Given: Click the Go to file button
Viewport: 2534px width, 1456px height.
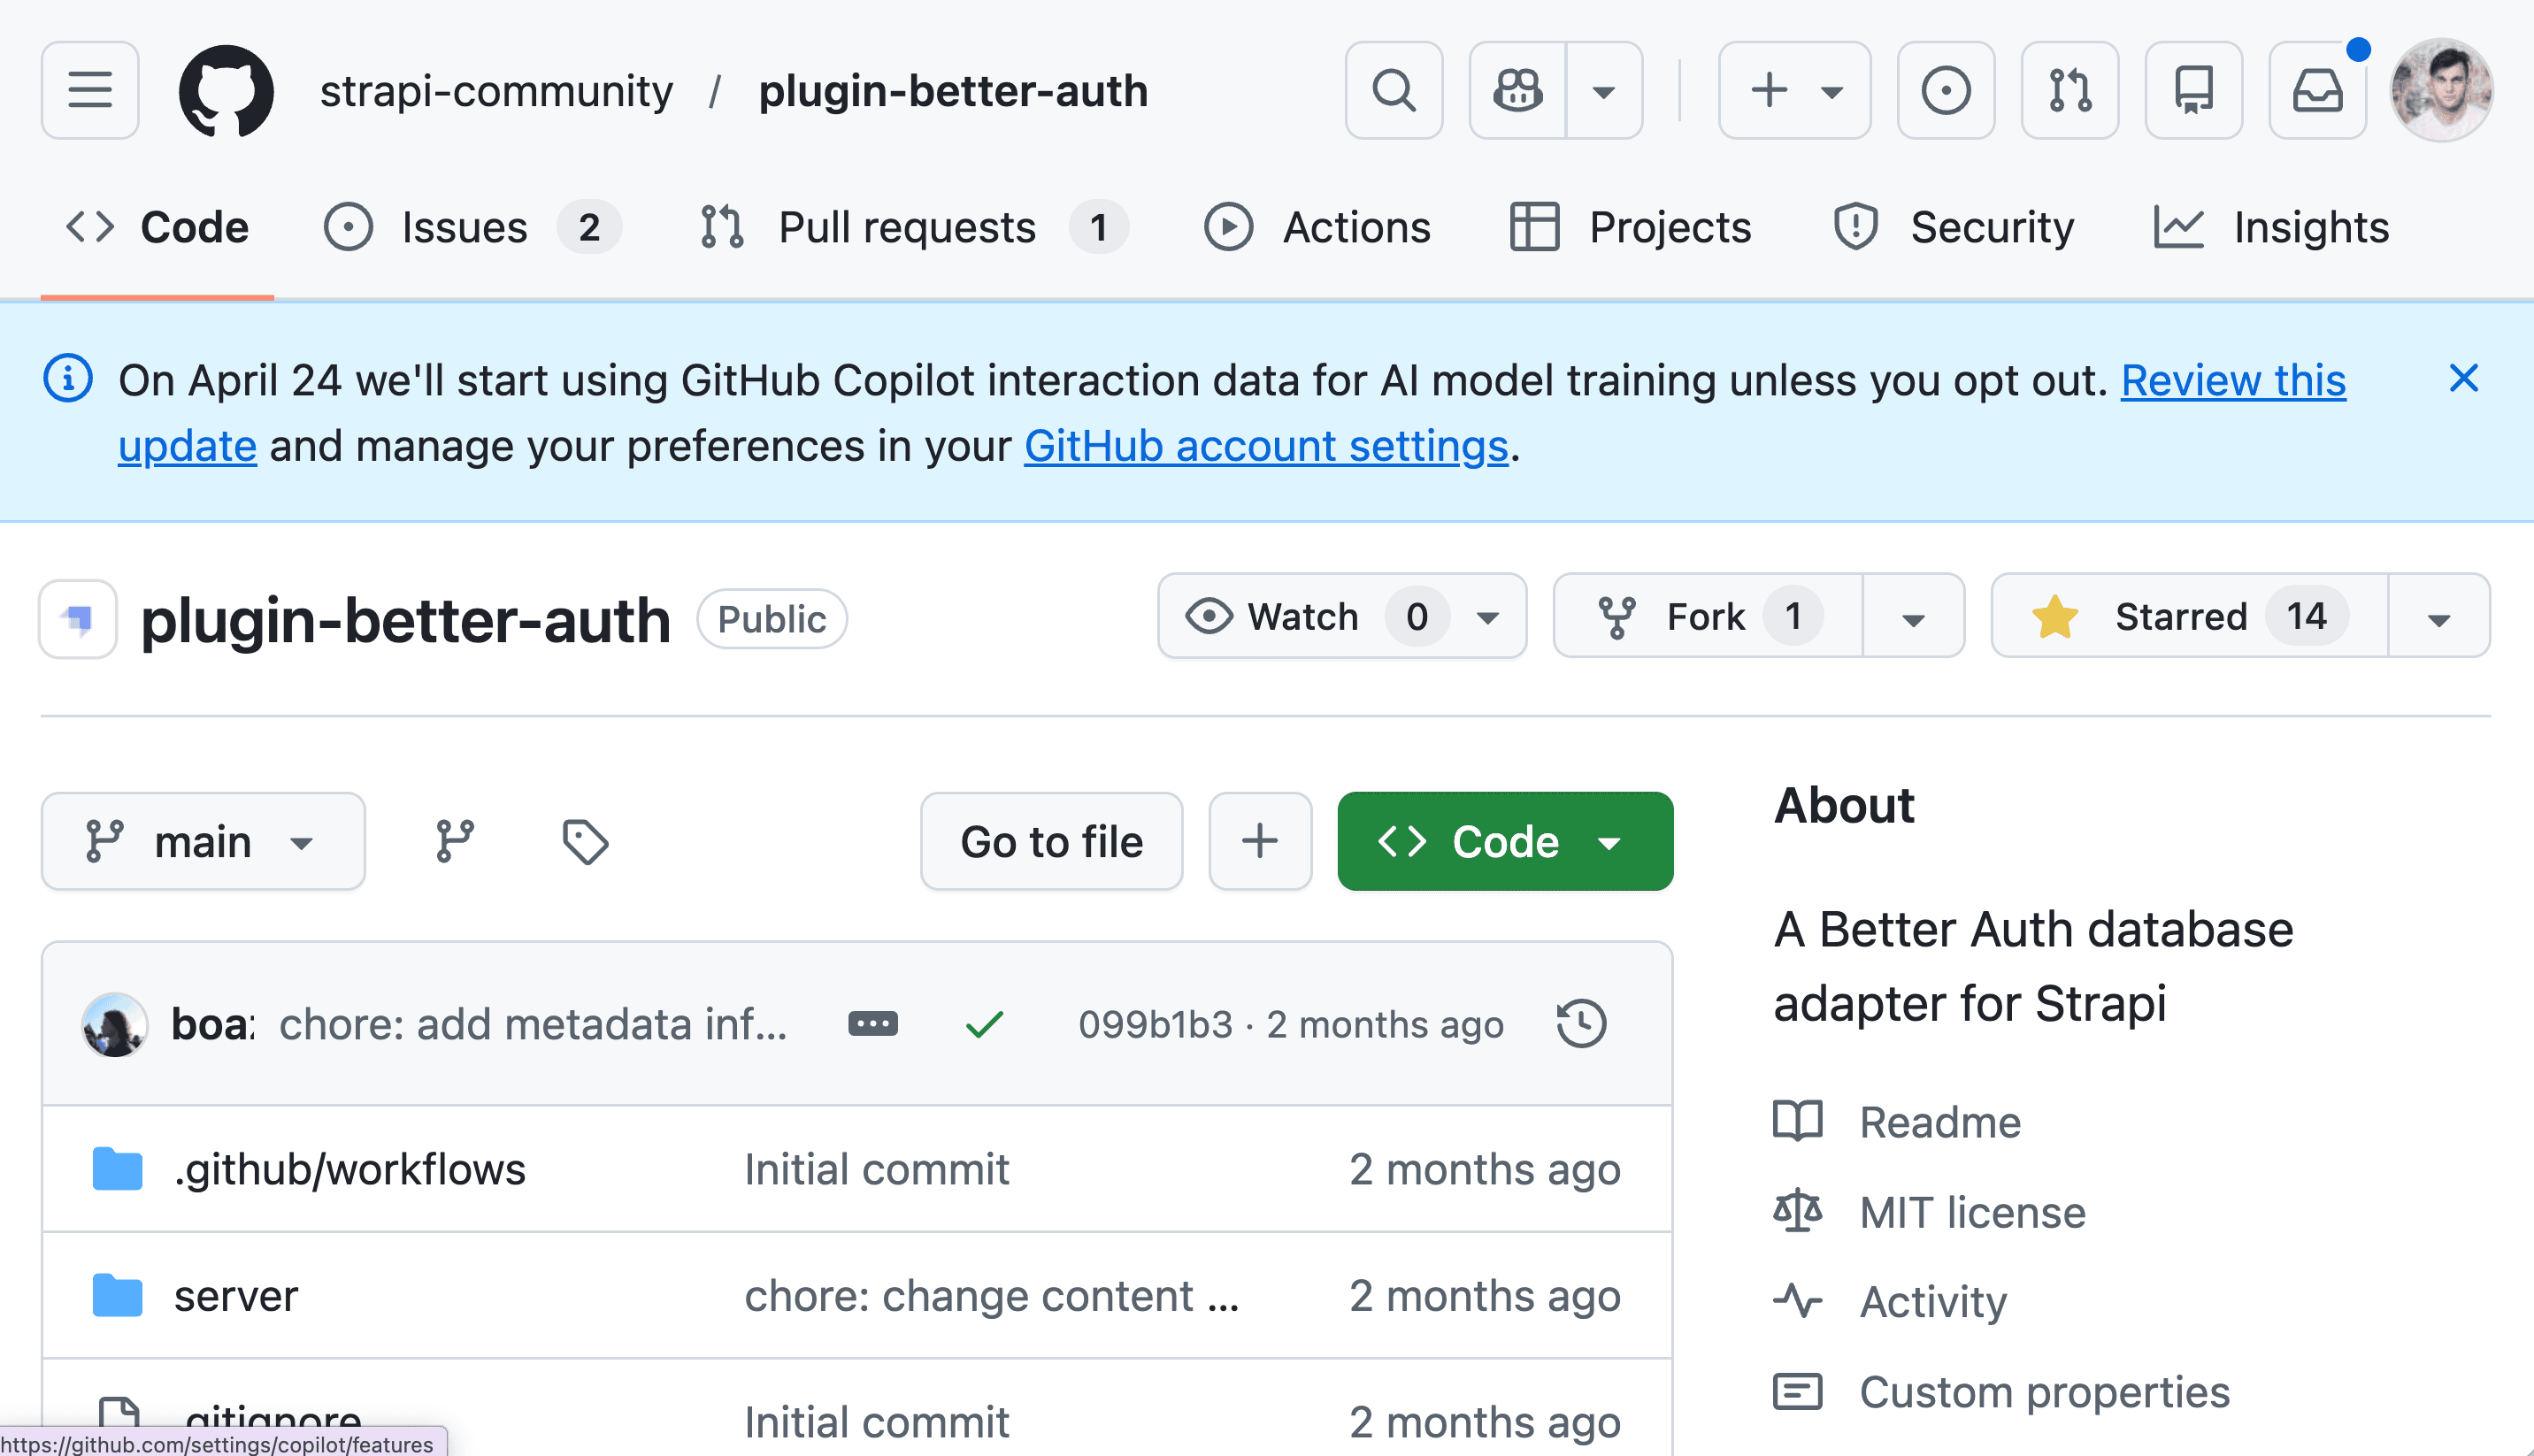Looking at the screenshot, I should tap(1051, 841).
